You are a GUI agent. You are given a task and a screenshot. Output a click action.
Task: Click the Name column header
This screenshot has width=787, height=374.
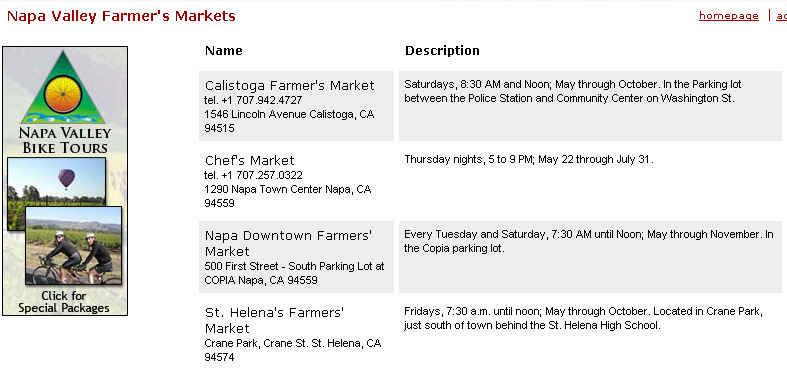click(224, 51)
